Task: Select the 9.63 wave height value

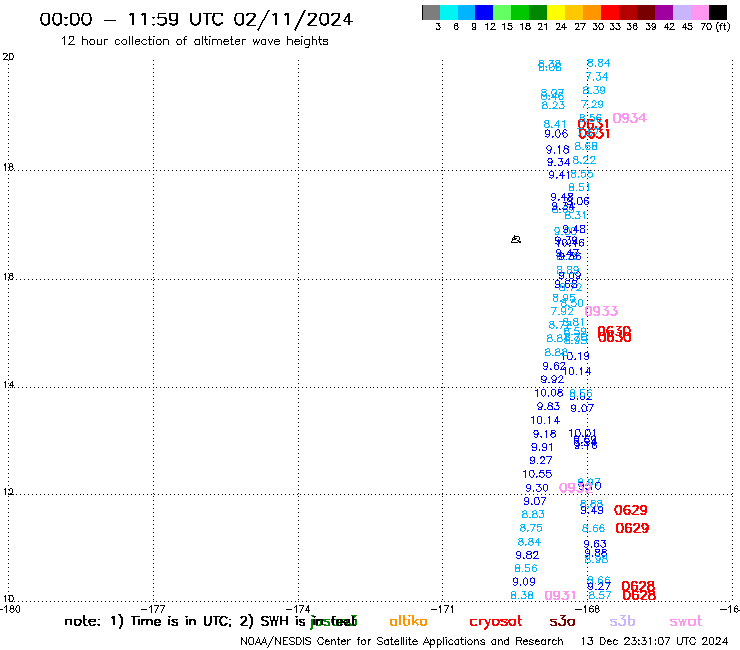Action: point(595,544)
